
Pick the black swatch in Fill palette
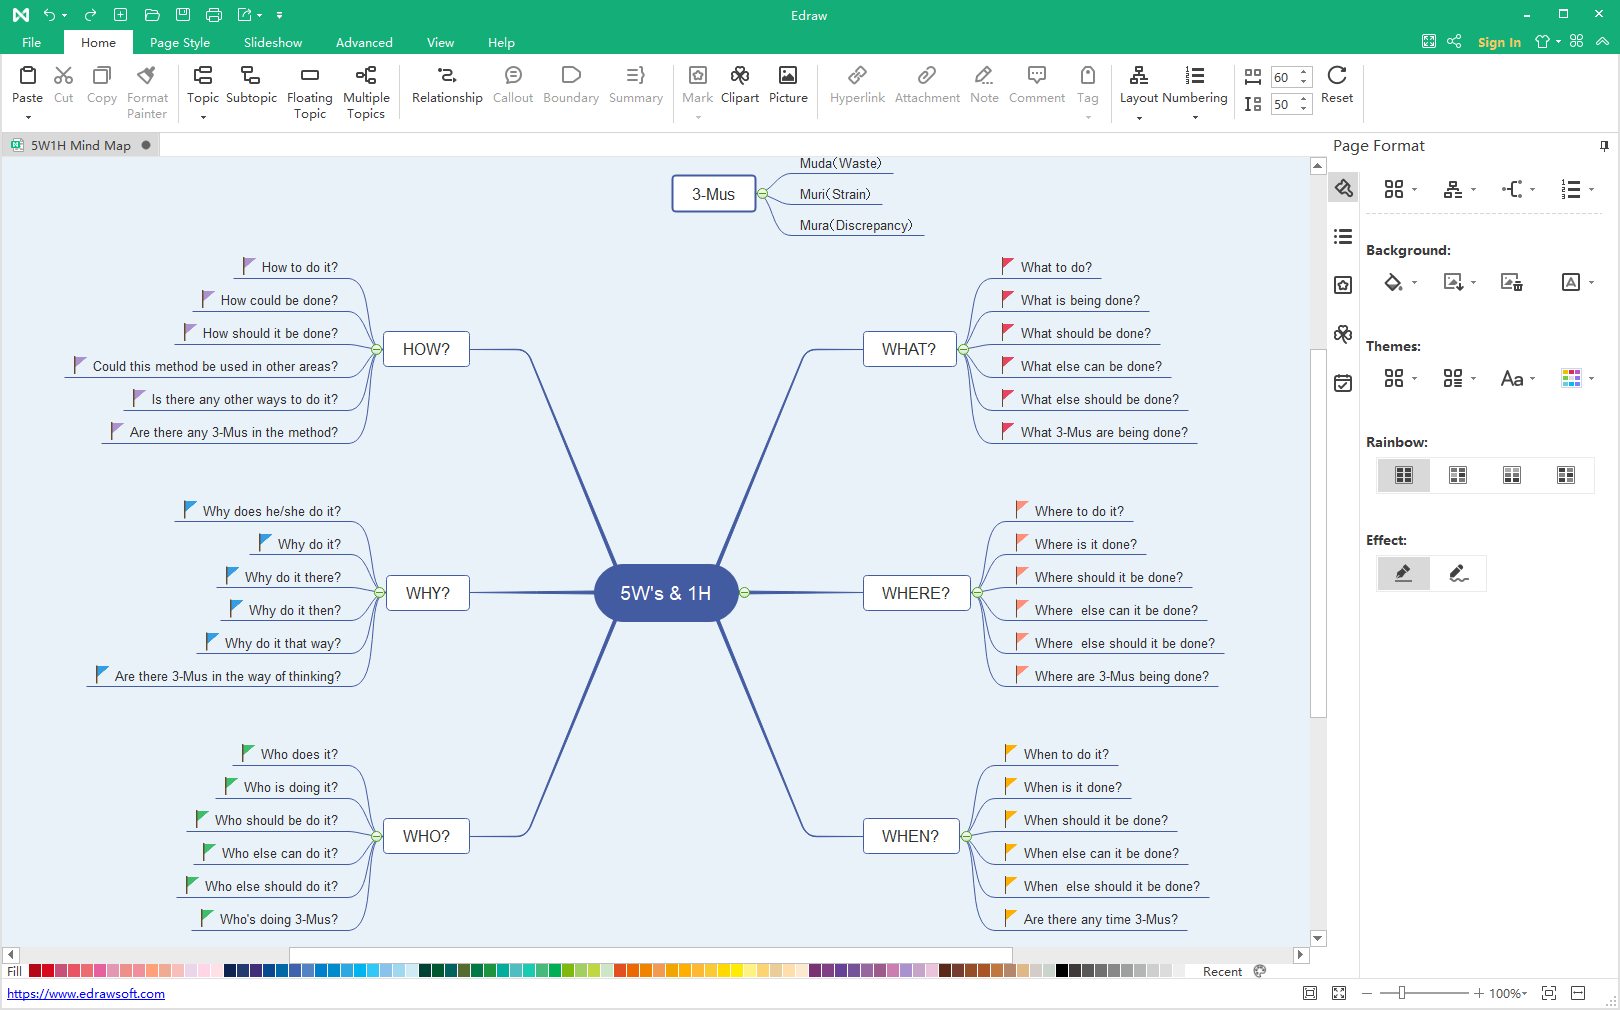[1062, 971]
